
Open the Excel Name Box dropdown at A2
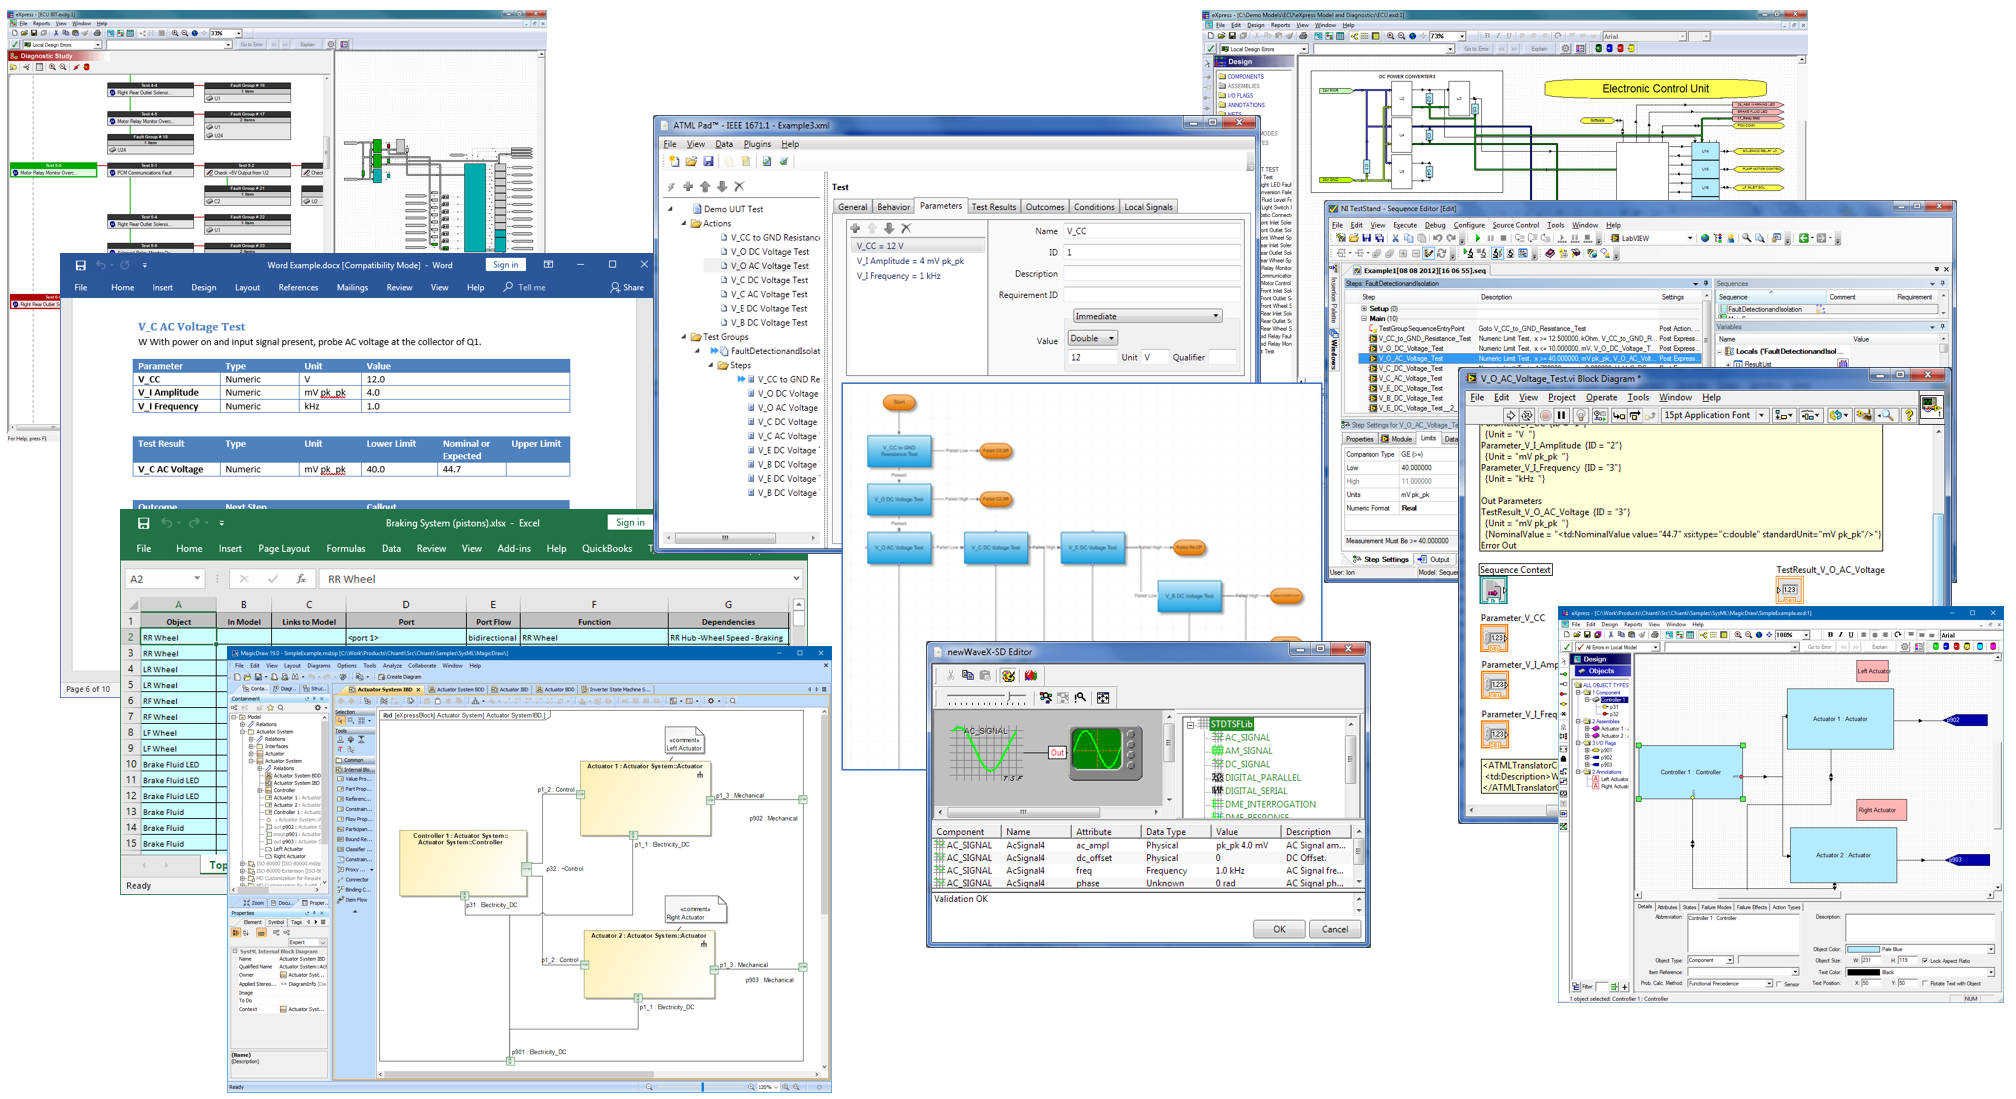coord(196,579)
